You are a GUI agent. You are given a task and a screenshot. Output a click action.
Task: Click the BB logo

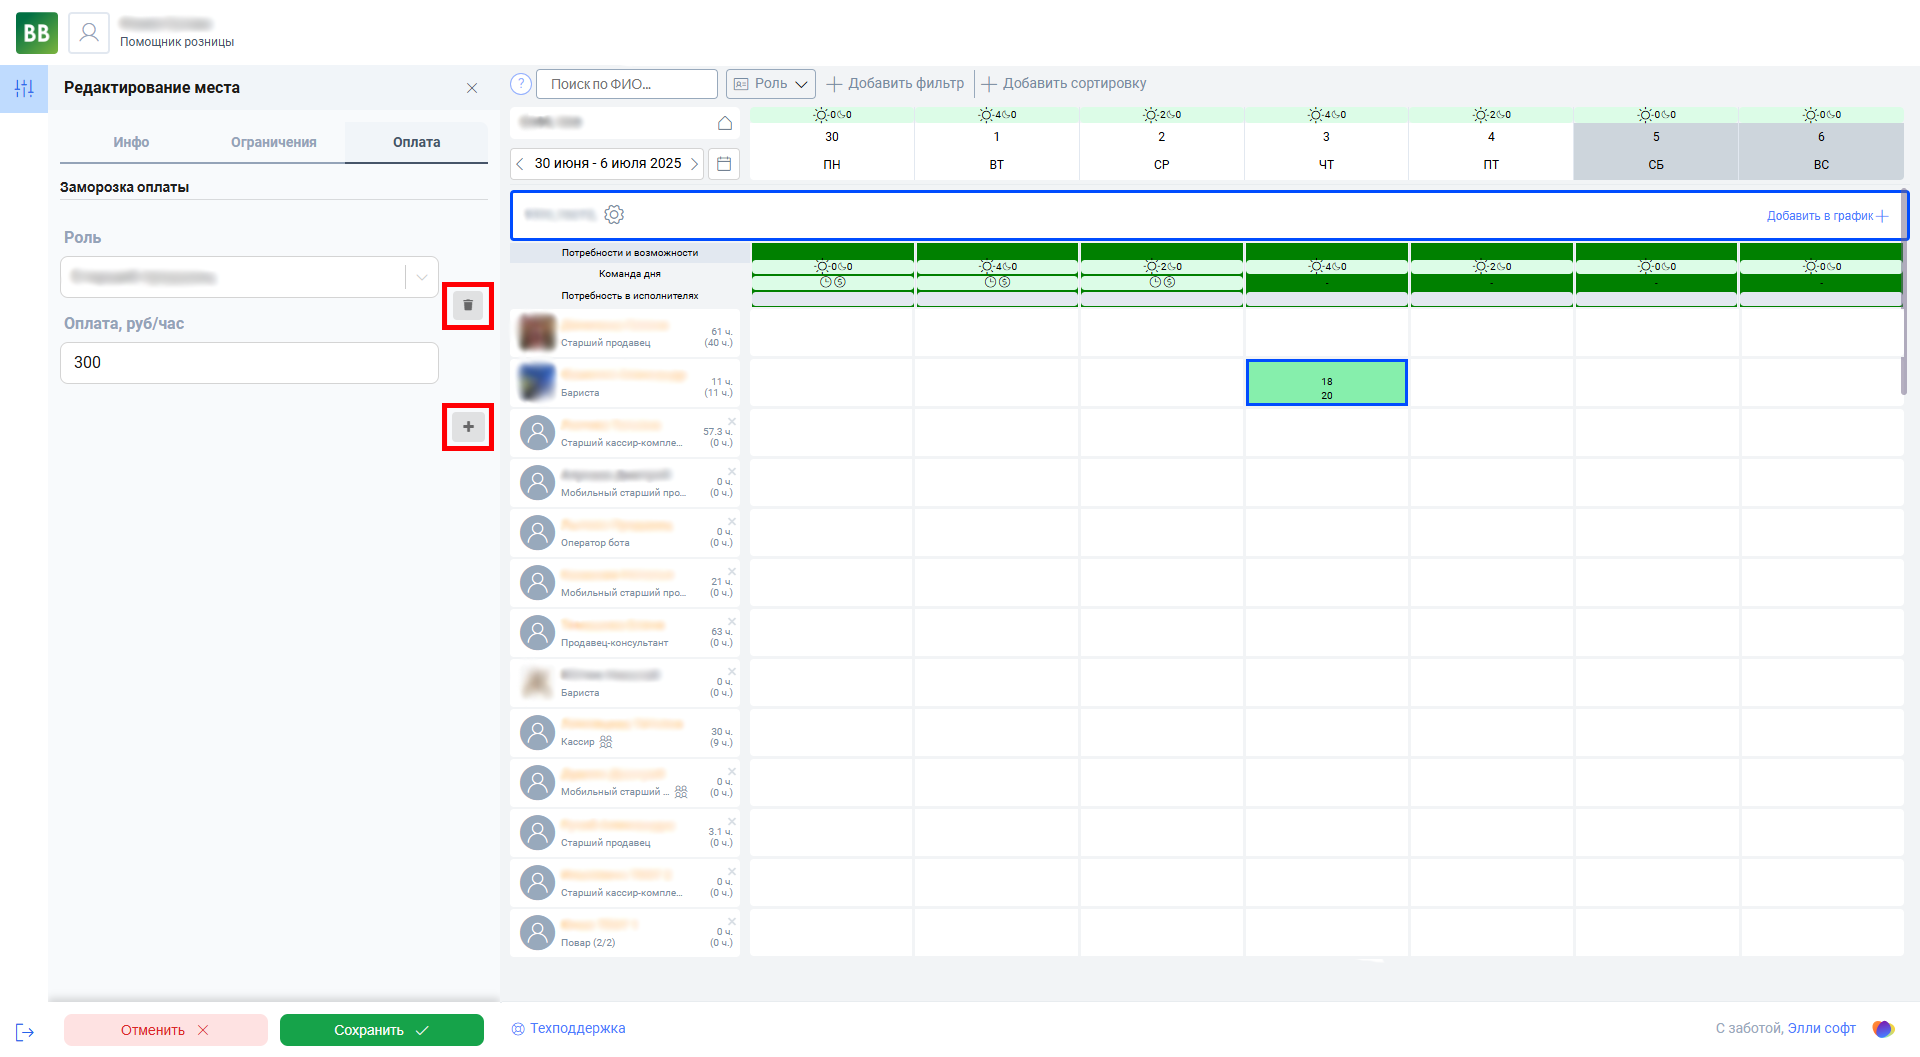[x=37, y=33]
